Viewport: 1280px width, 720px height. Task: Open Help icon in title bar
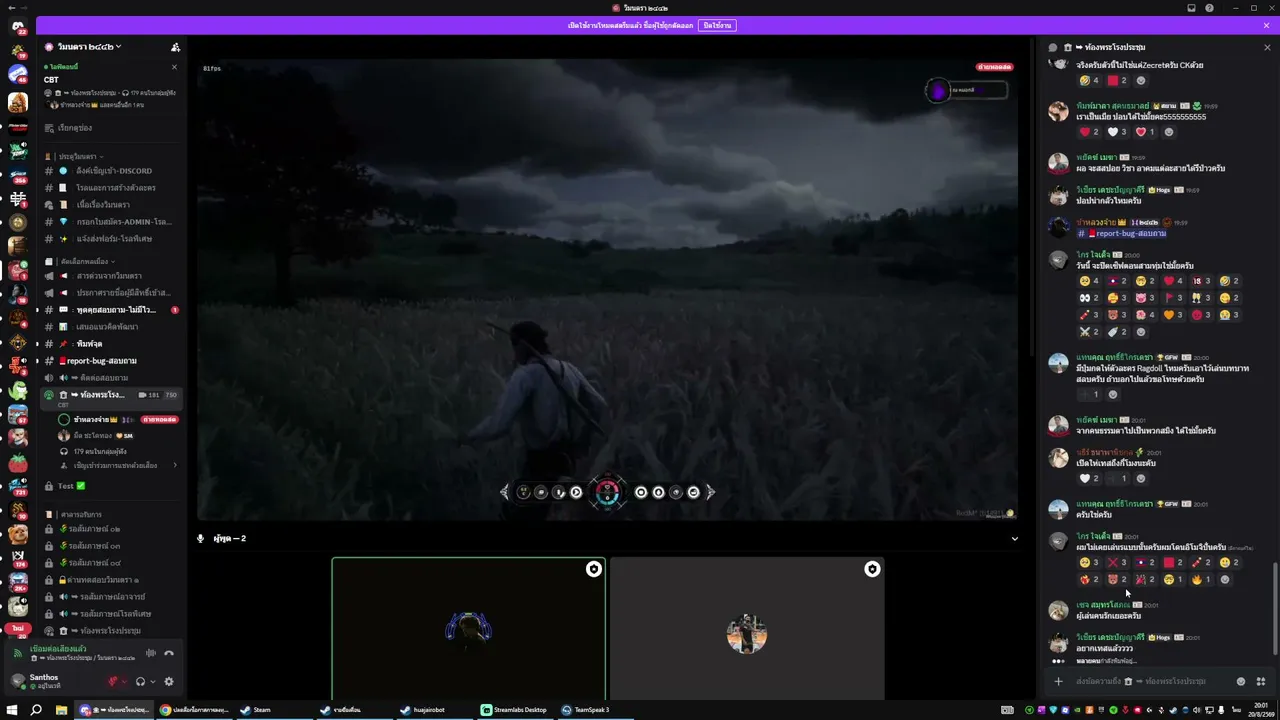point(1210,8)
